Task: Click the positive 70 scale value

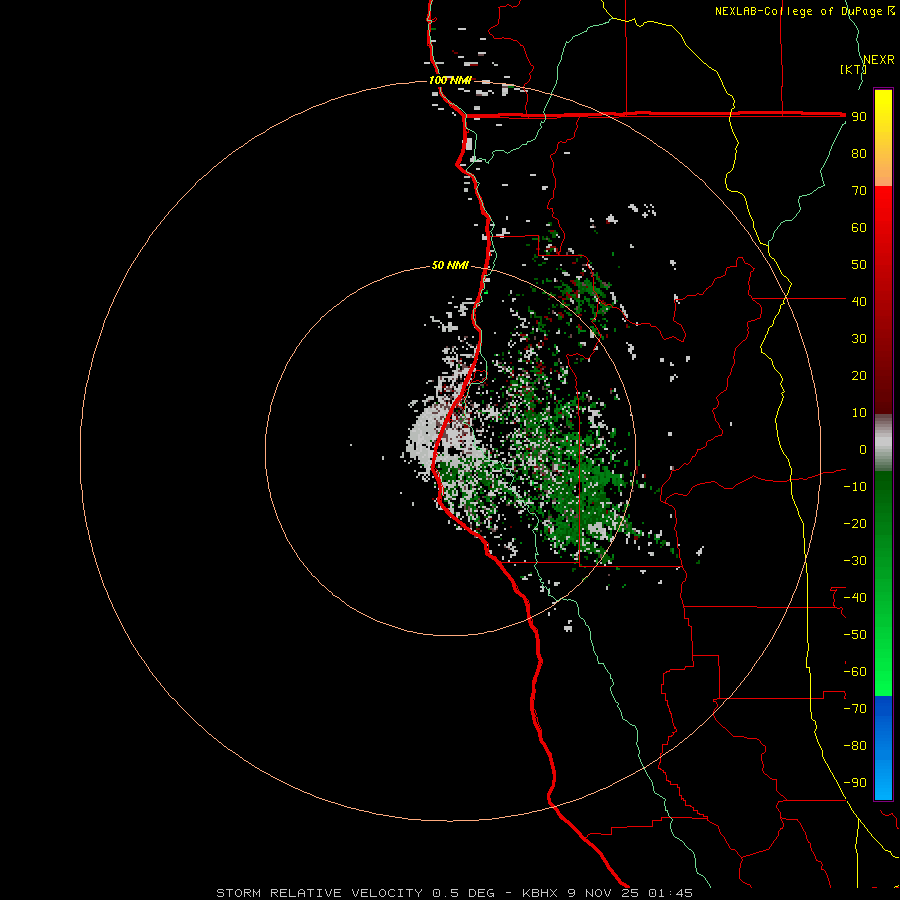Action: coord(859,191)
